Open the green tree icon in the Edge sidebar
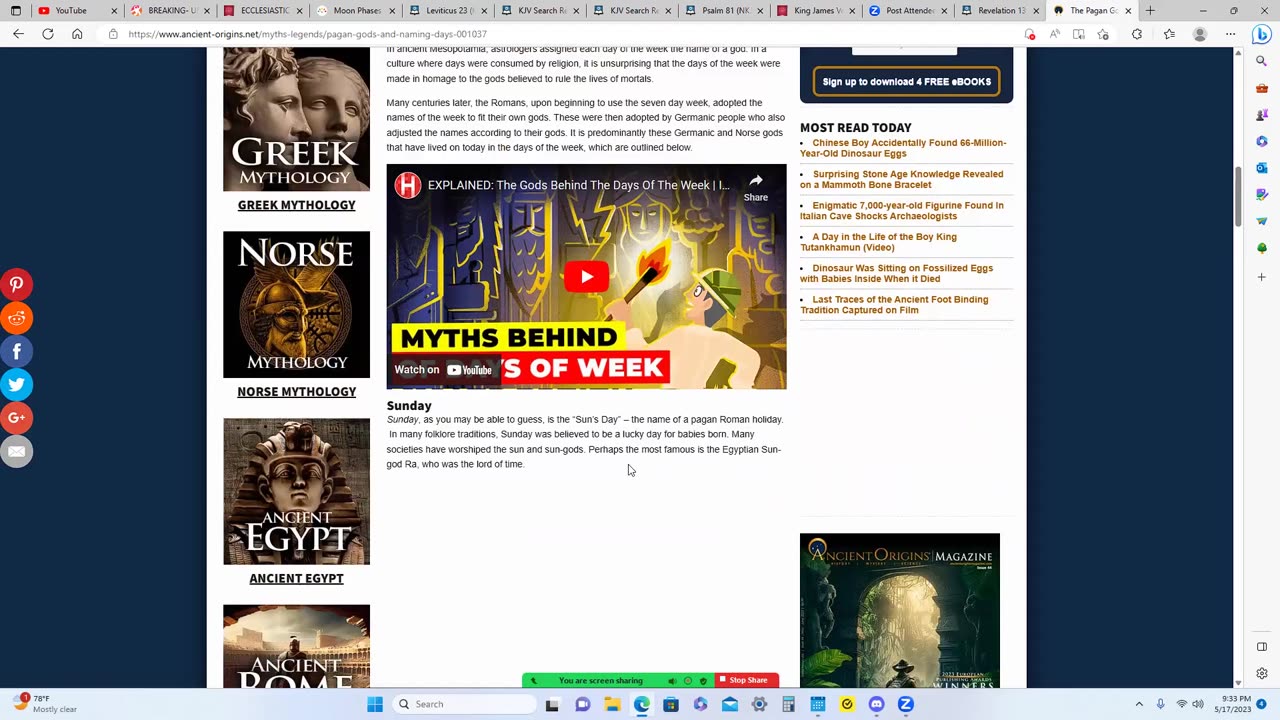Screen dimensions: 1280x720 click(x=1262, y=248)
